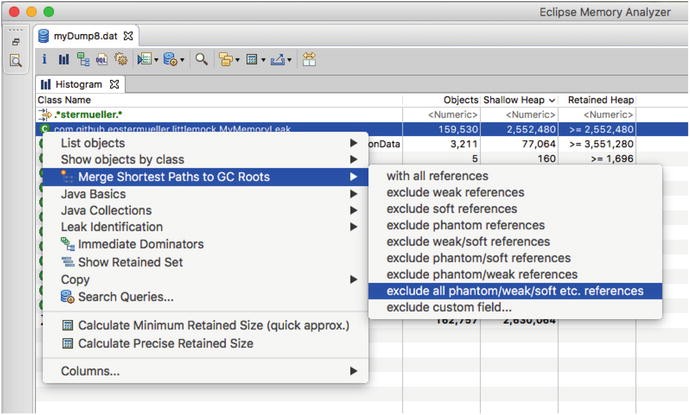
Task: Click the Show Retained Set icon
Action: [x=68, y=262]
